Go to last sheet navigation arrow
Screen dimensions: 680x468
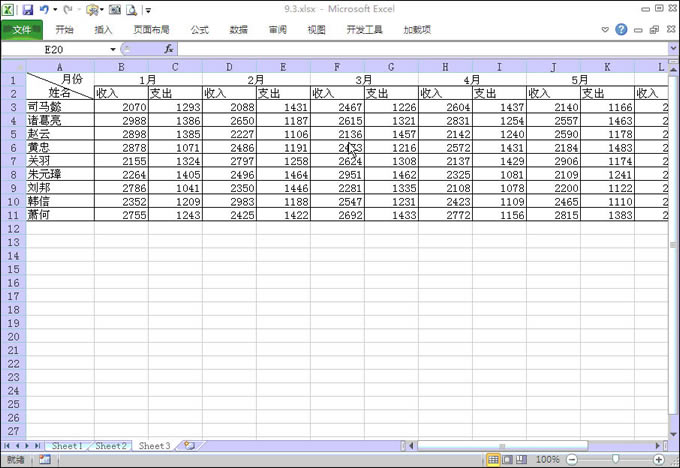(37, 445)
